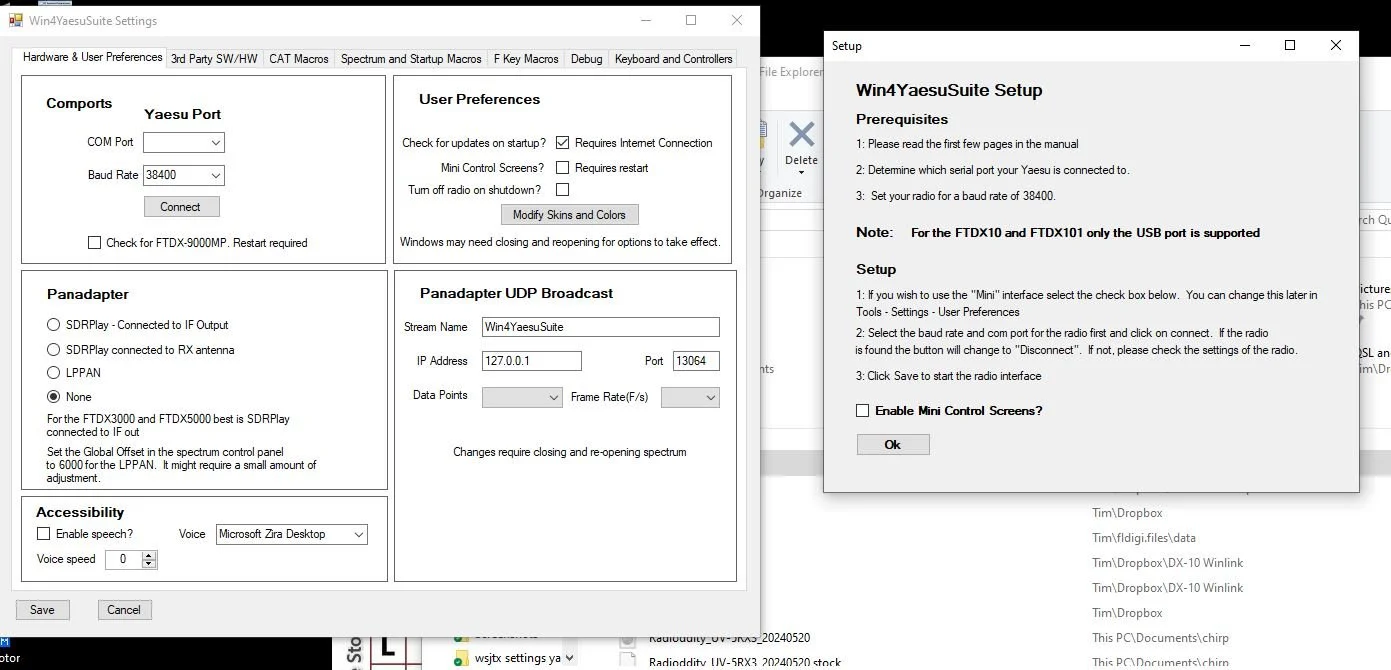
Task: Click the IP Address field 127.0.0.1
Action: point(531,361)
